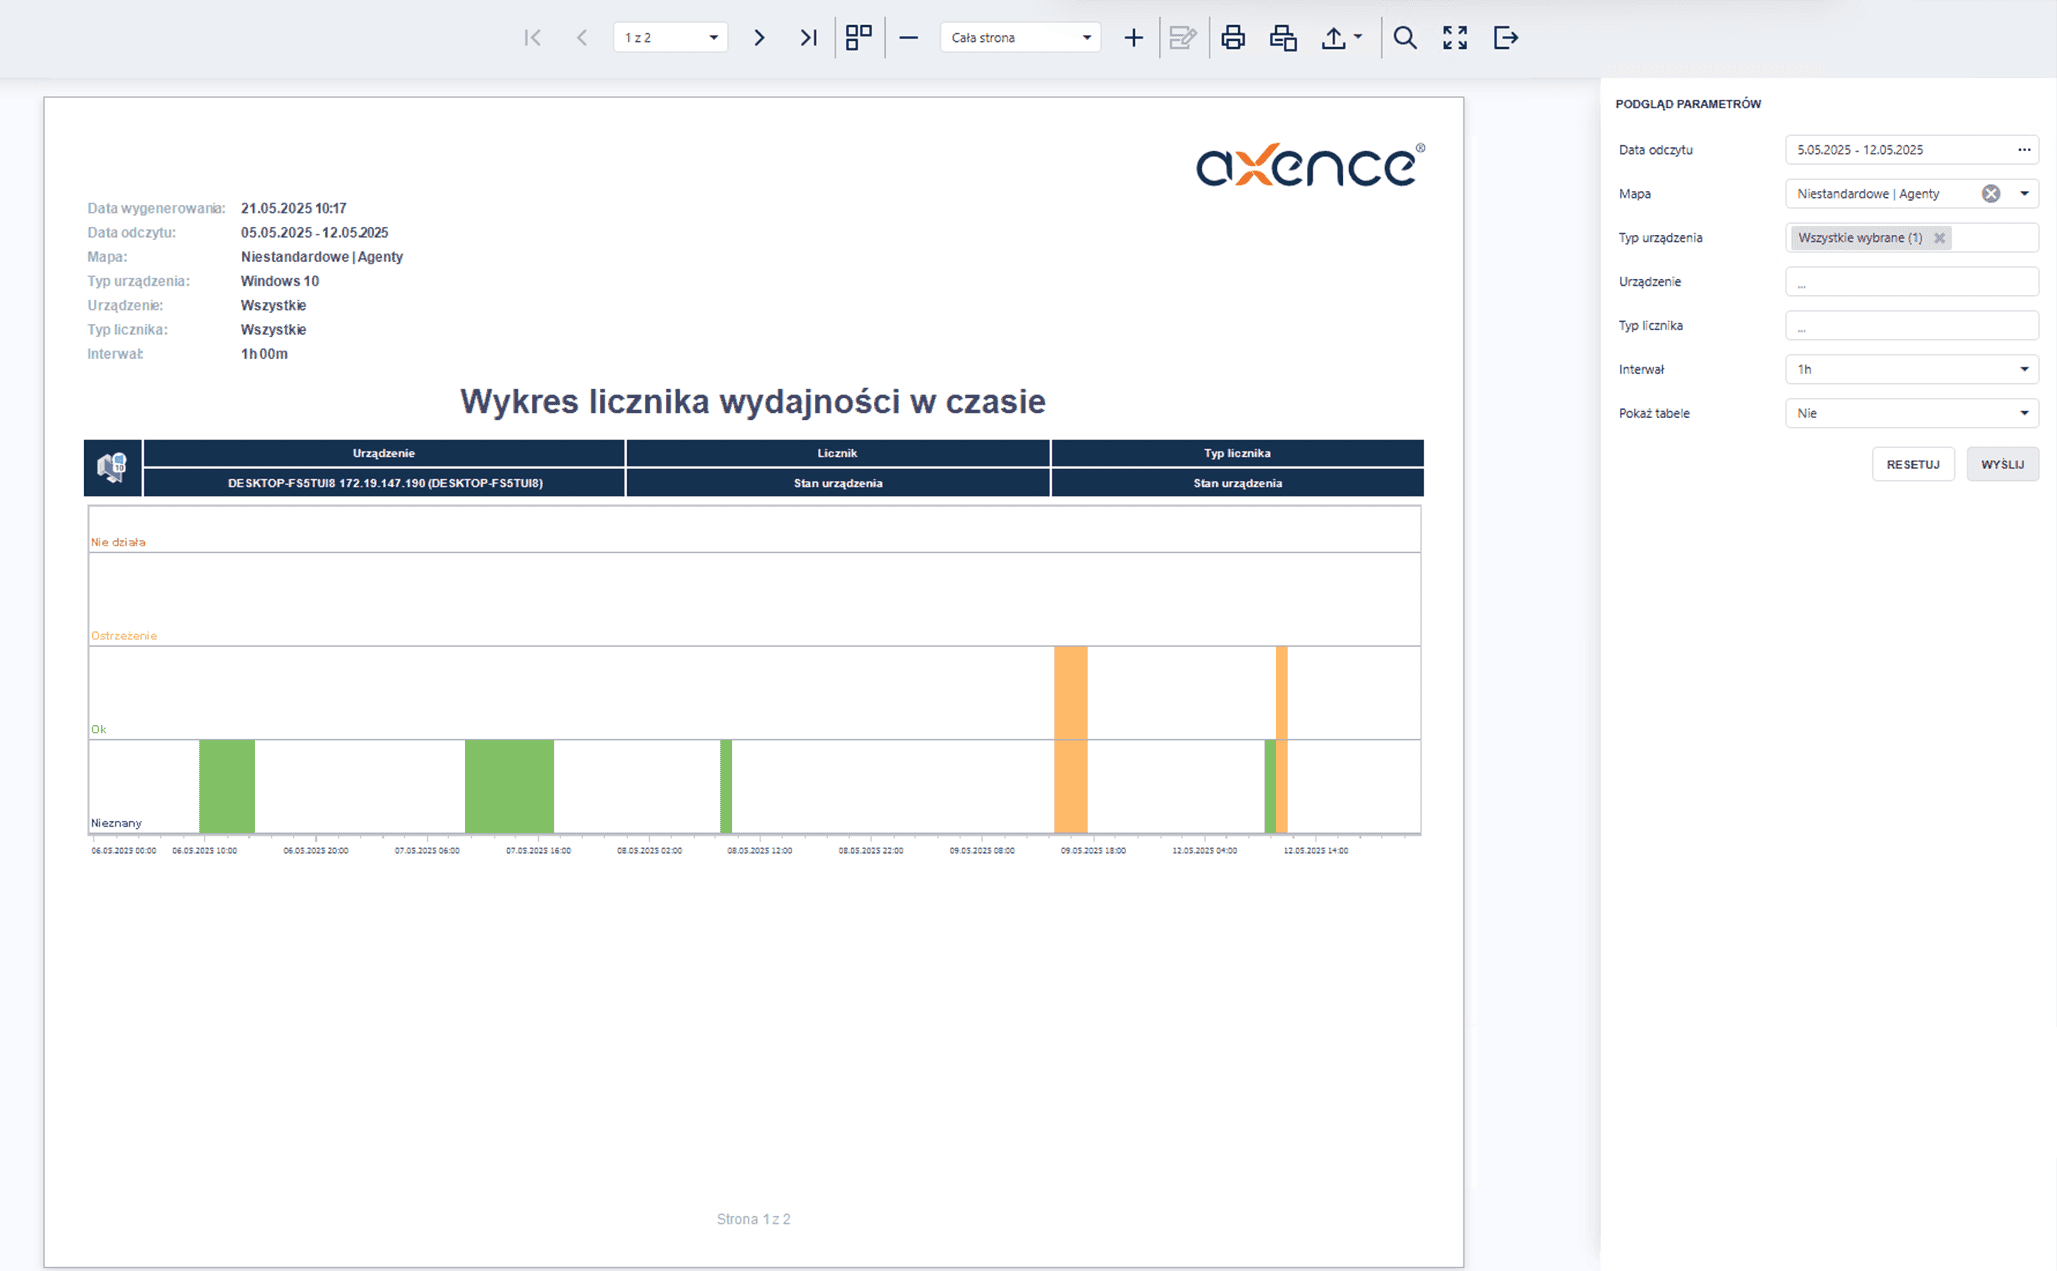Click the 'PODGLĄD PARAMETRÓW' panel heading

click(1688, 104)
